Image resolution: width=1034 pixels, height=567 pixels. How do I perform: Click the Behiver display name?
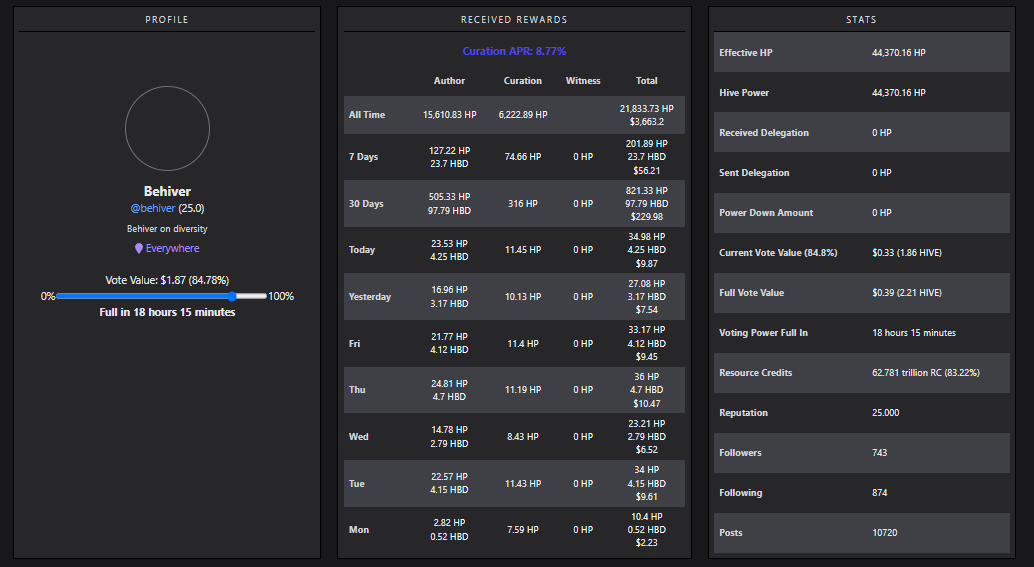coord(167,191)
